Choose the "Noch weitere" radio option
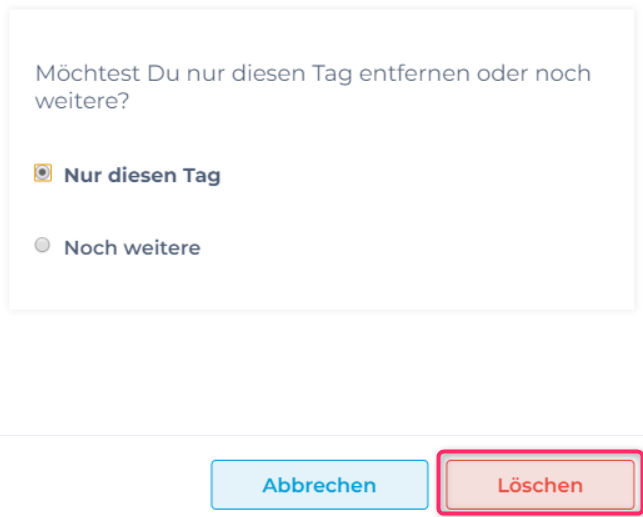This screenshot has width=643, height=517. tap(42, 245)
